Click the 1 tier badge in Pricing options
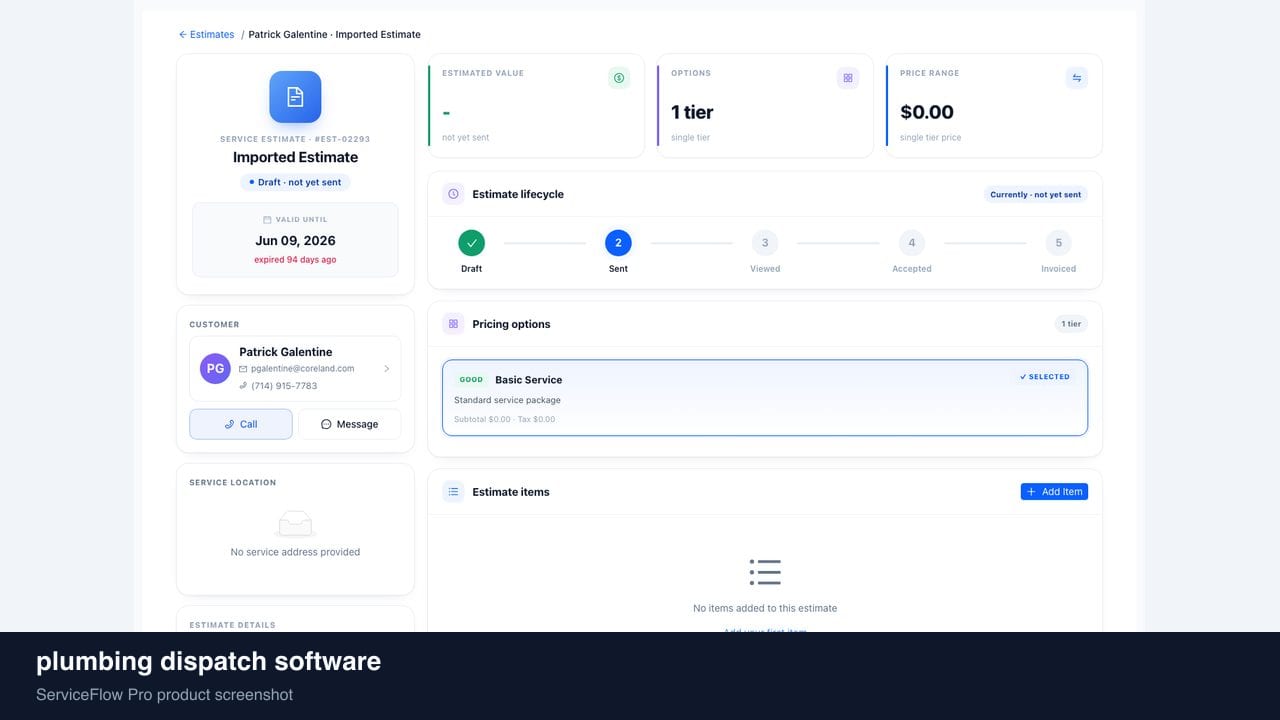Screen dimensions: 1280x720 (1072, 324)
